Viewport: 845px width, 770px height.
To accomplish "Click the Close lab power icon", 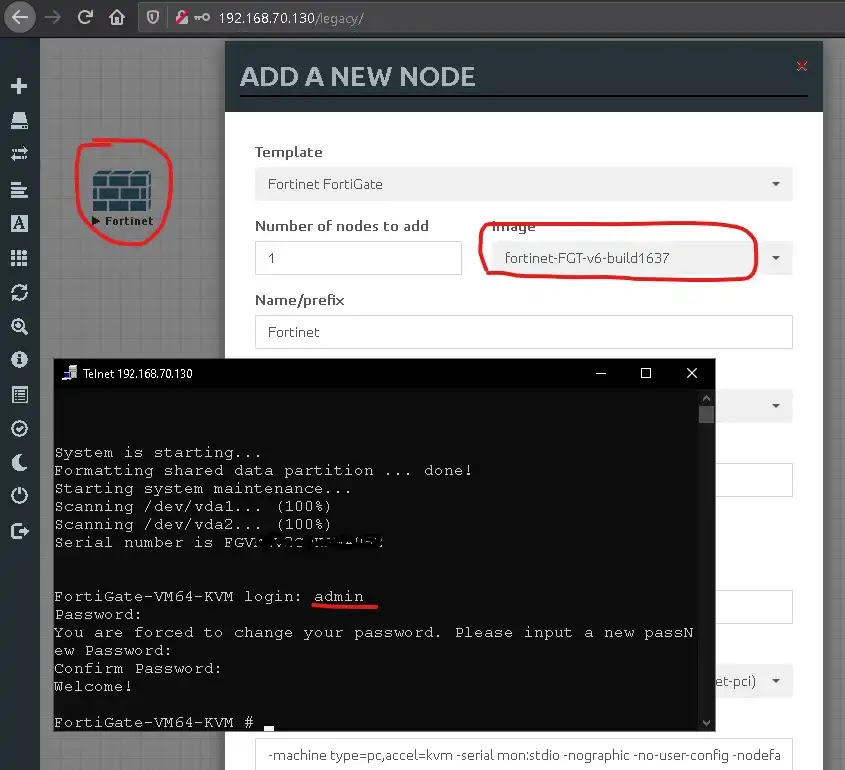I will pos(19,495).
